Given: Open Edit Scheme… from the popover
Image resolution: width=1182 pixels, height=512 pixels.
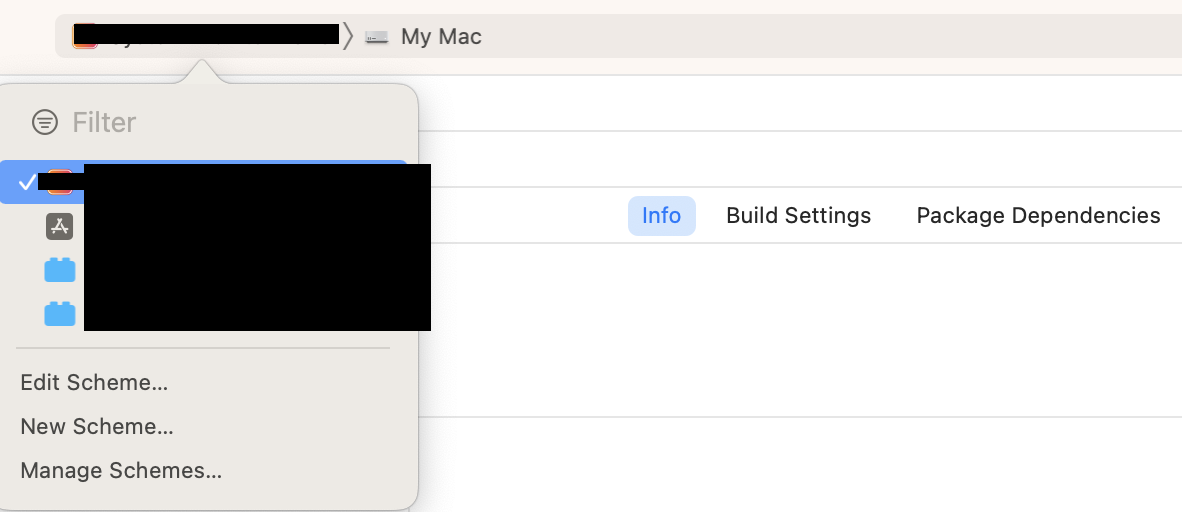Looking at the screenshot, I should [x=94, y=383].
